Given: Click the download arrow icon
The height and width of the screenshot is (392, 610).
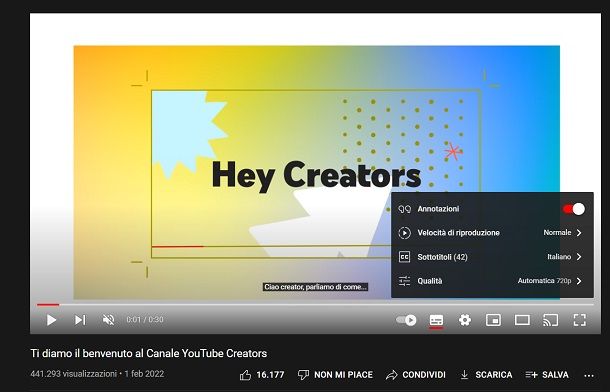Looking at the screenshot, I should tap(464, 375).
